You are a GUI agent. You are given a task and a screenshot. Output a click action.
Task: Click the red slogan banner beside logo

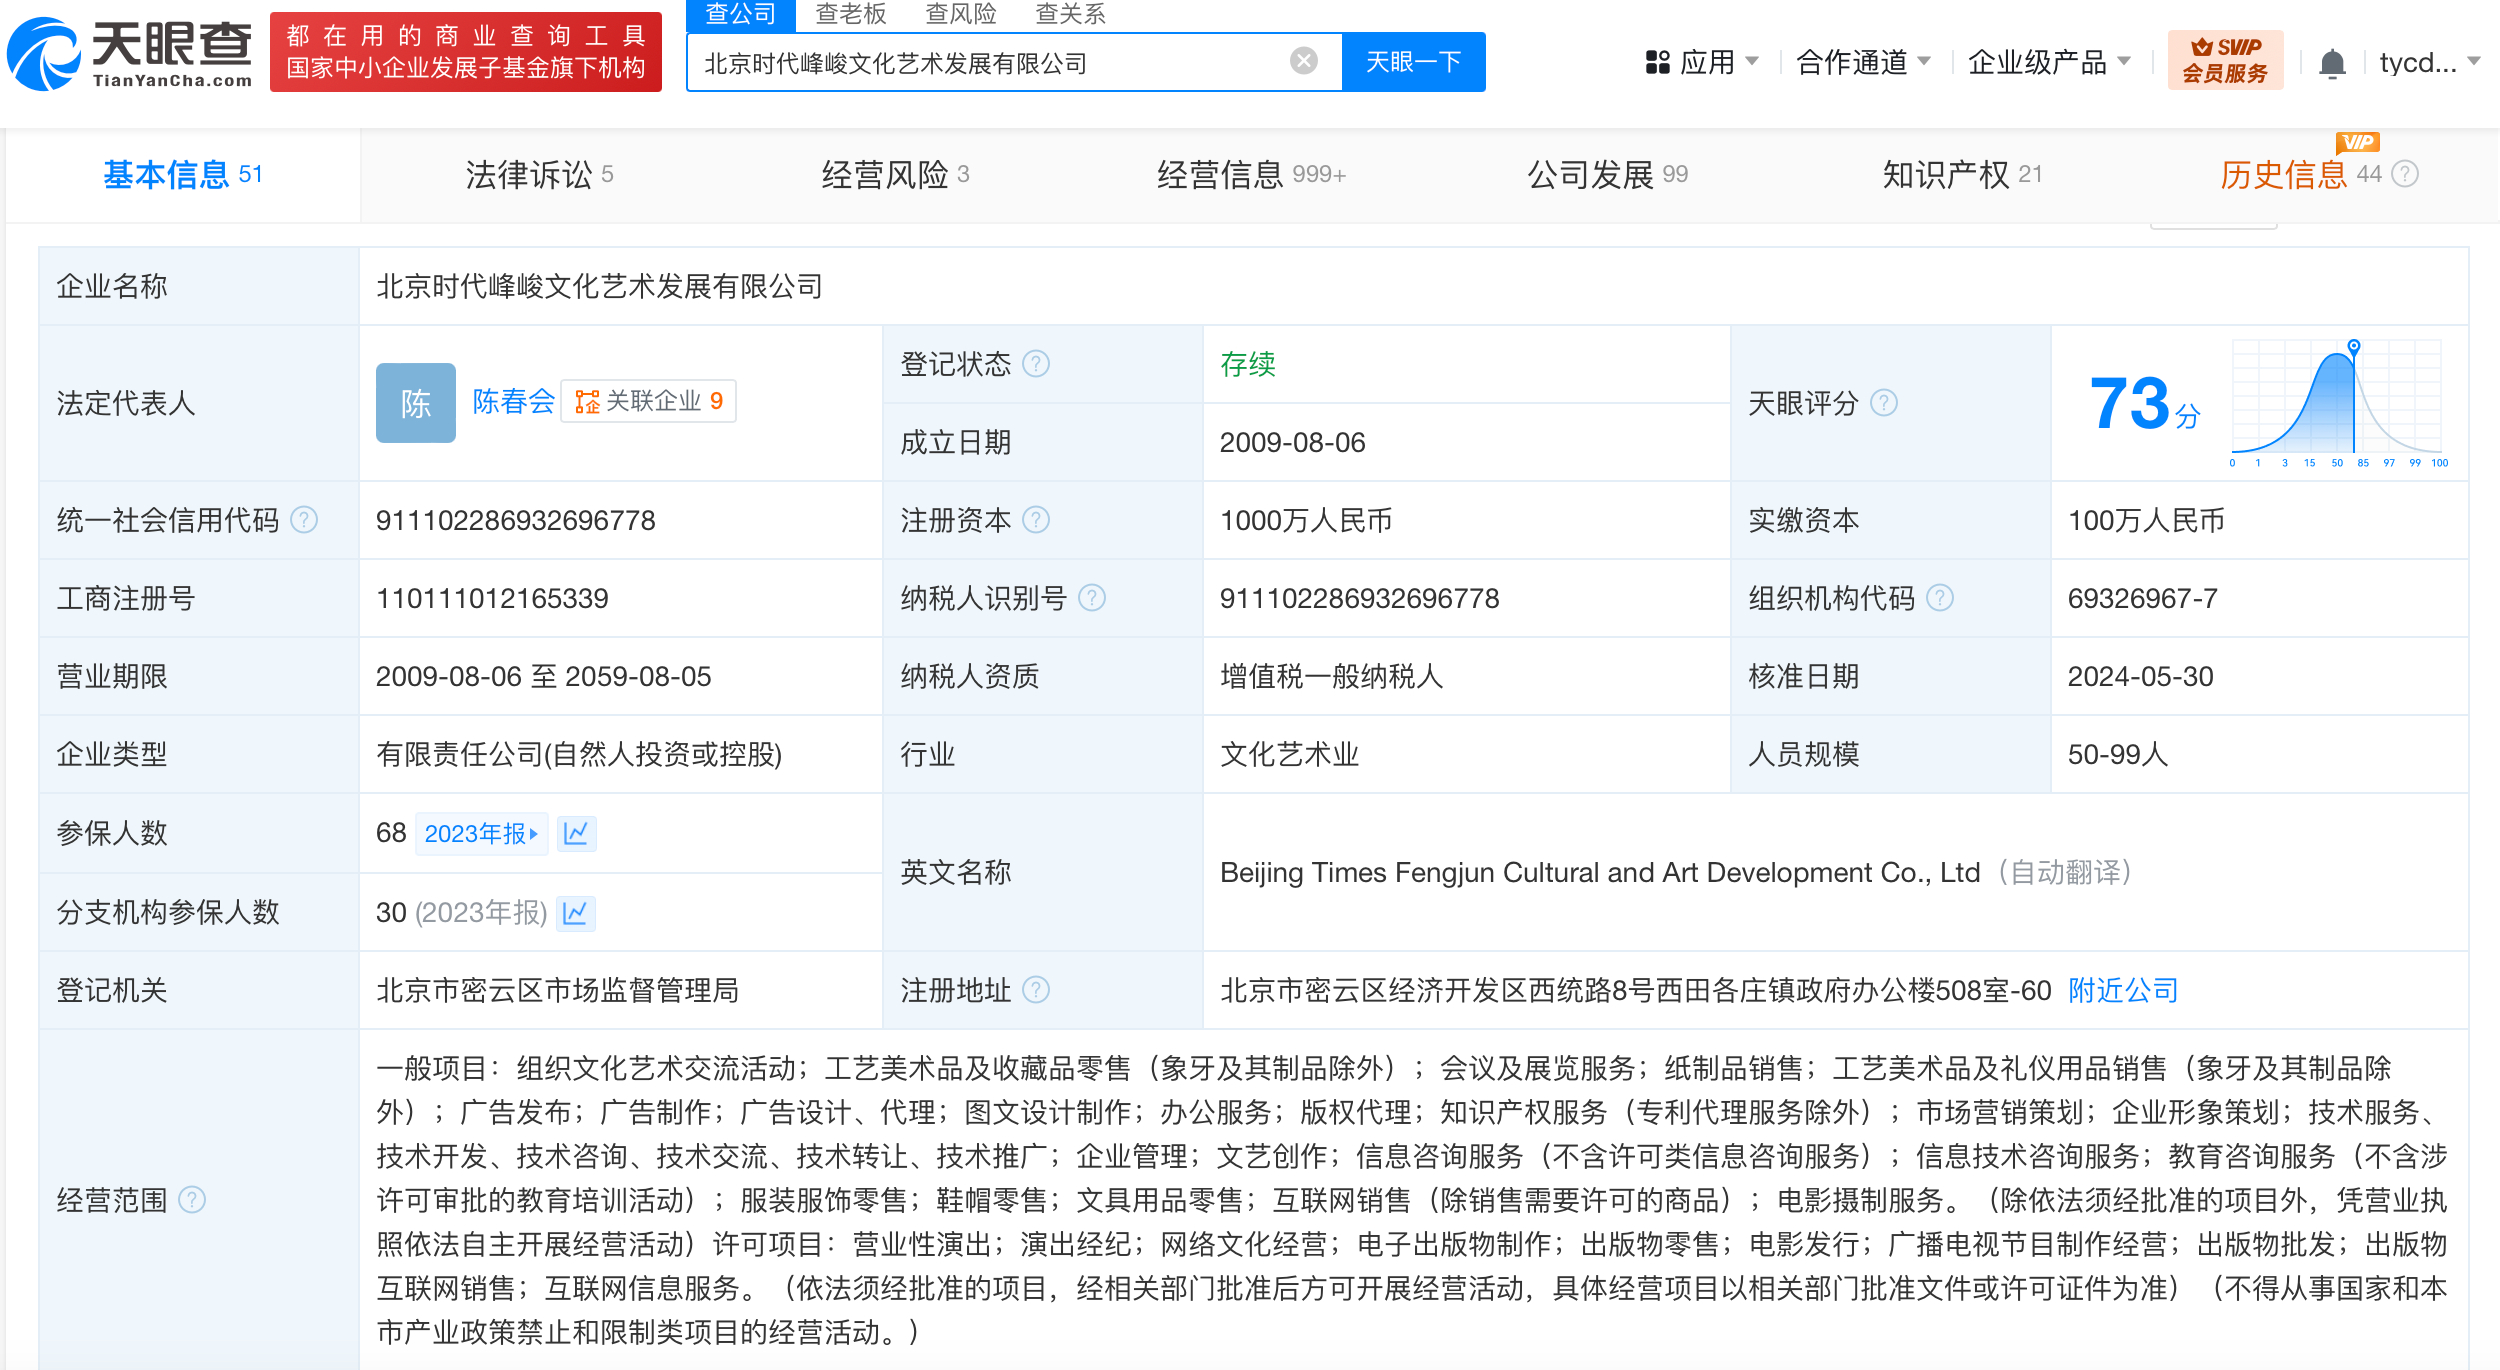pyautogui.click(x=466, y=52)
